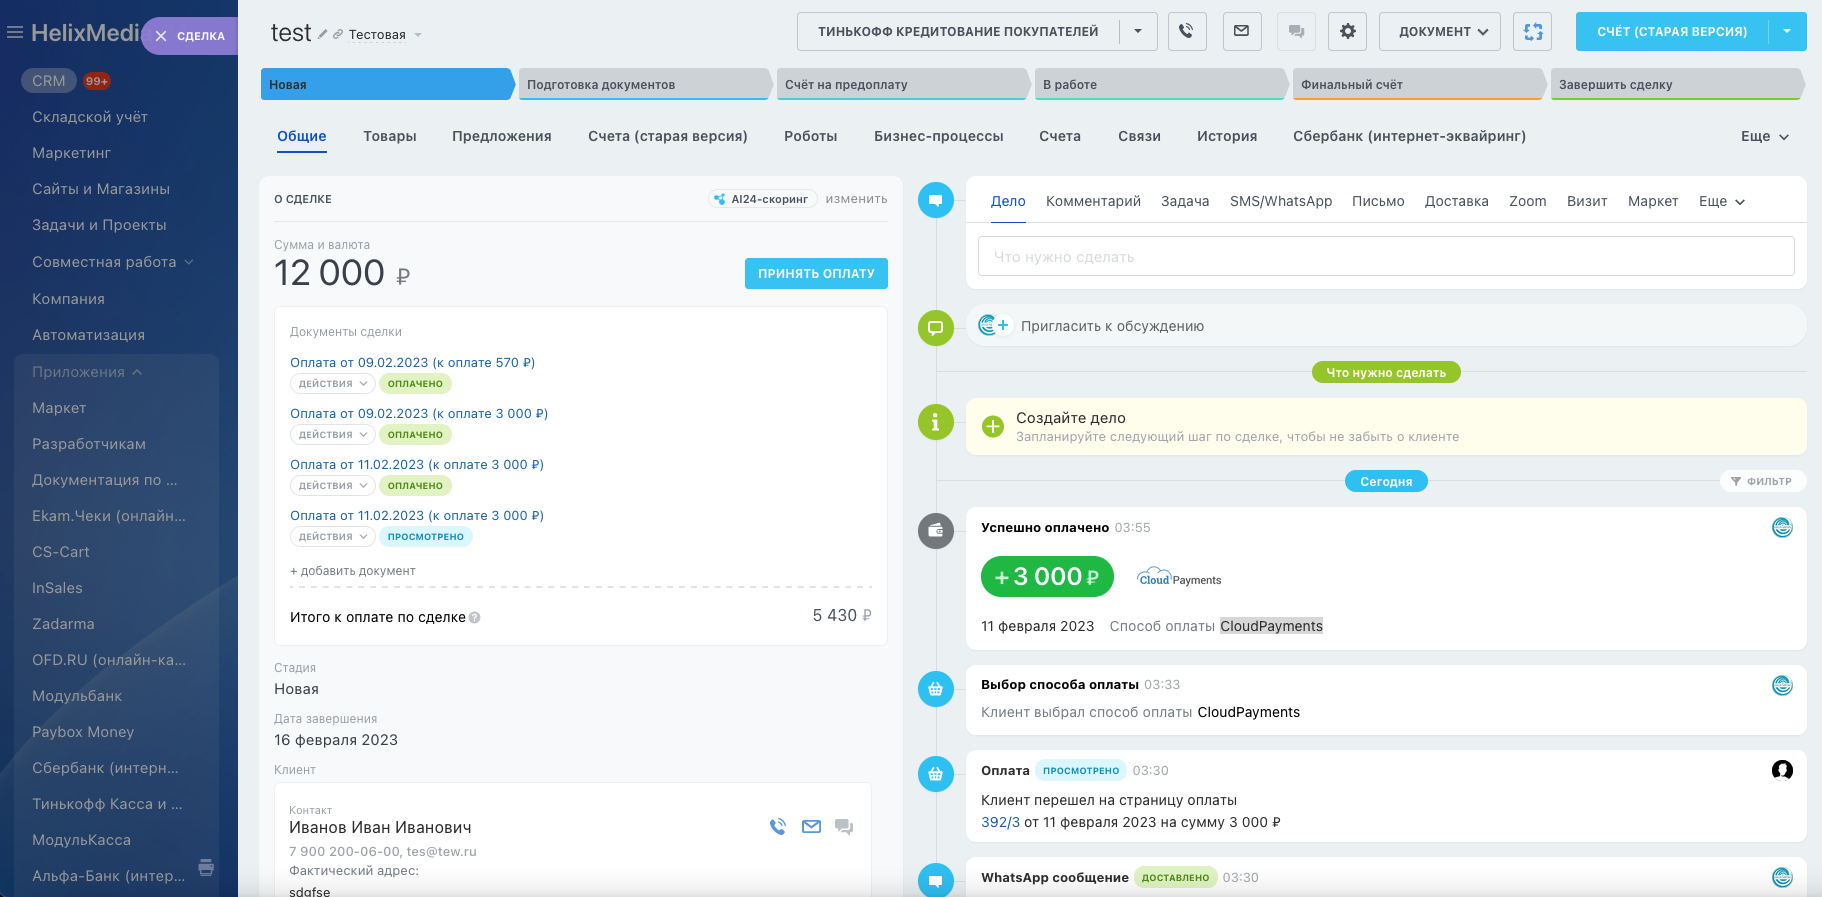Click wallet icon of Успешно оплачено entry
Screen dimensions: 1822x897
click(936, 530)
